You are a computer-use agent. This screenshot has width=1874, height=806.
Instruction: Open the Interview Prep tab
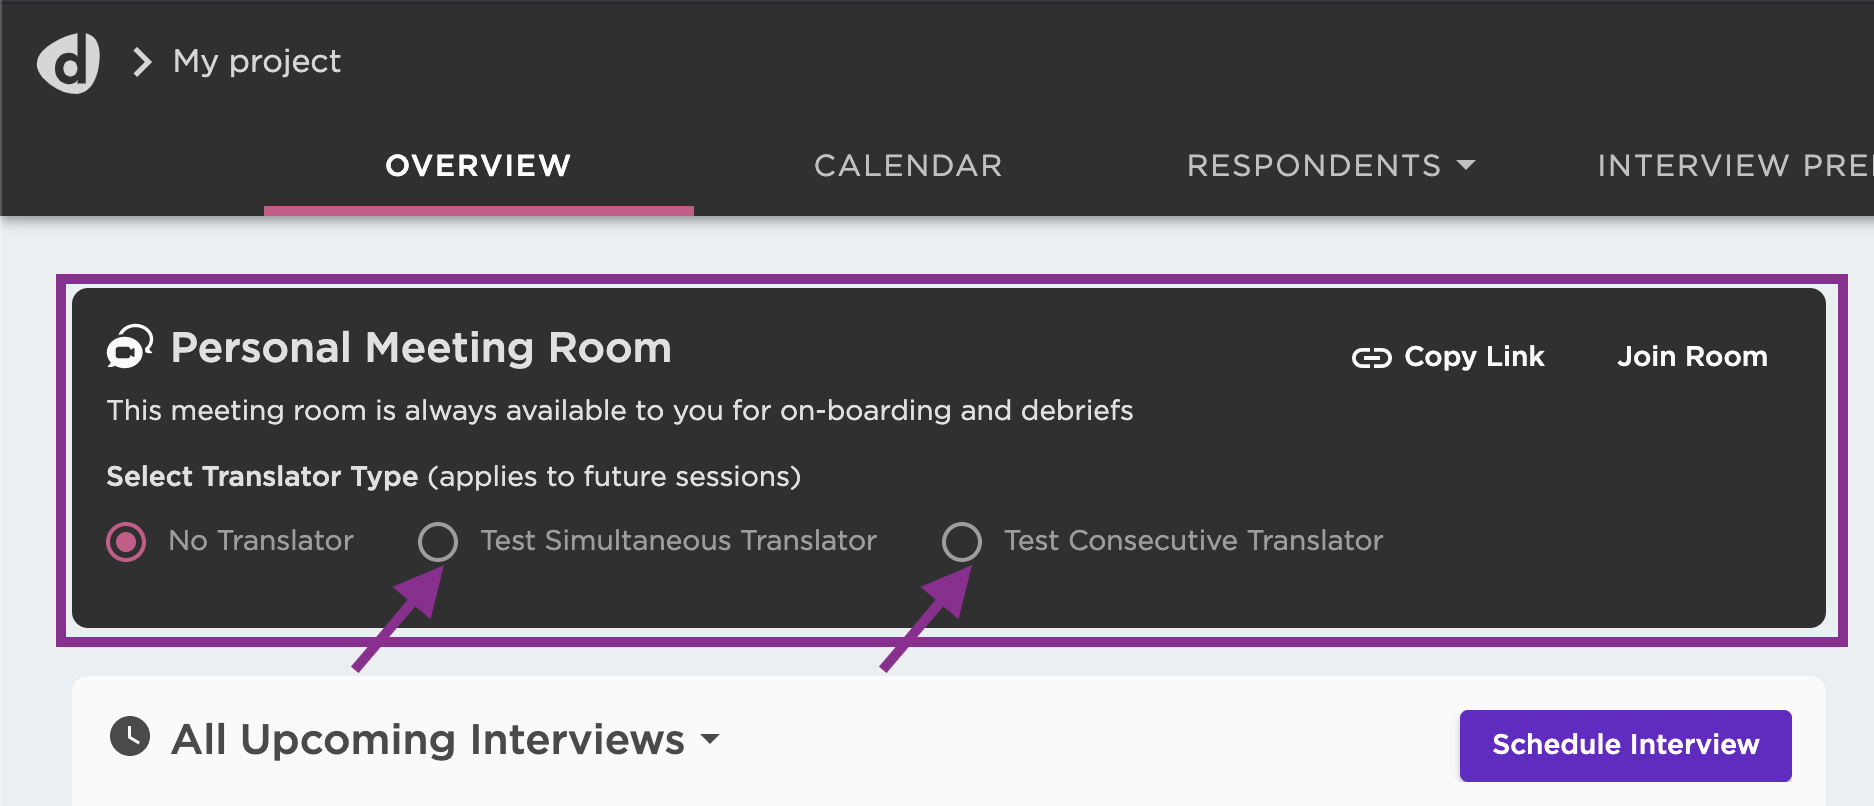pos(1735,165)
